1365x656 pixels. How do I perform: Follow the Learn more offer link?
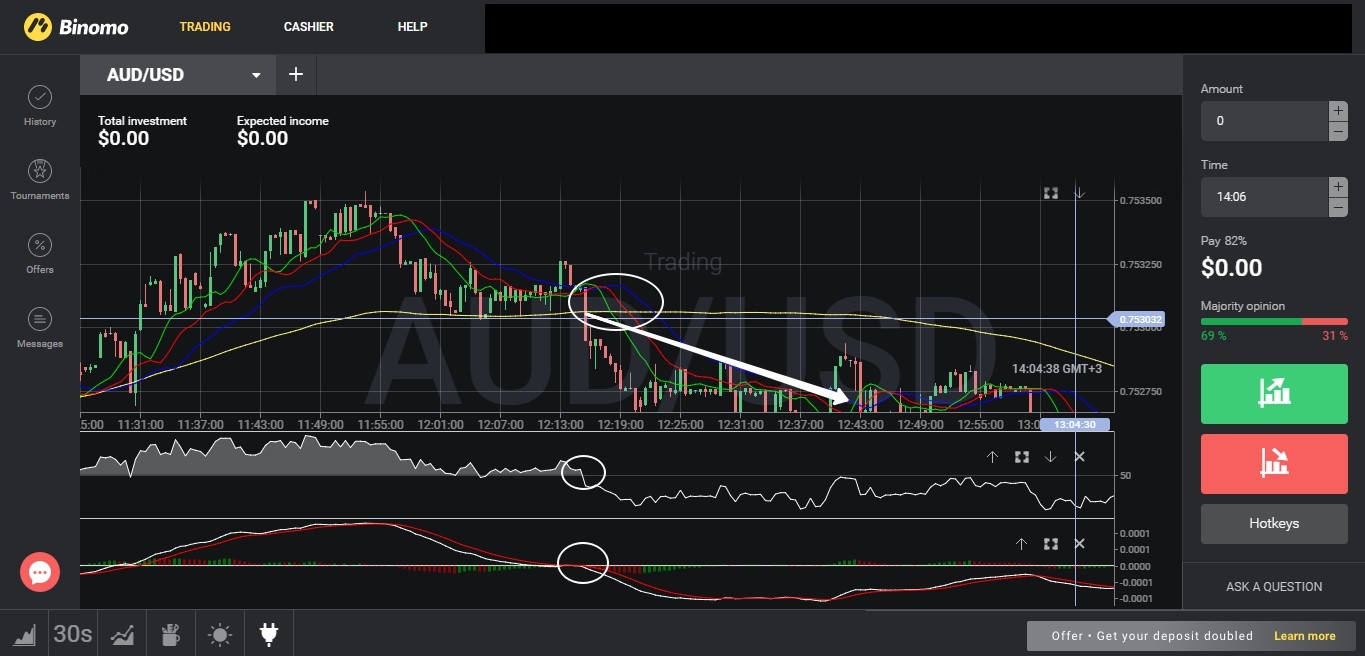coord(1304,636)
